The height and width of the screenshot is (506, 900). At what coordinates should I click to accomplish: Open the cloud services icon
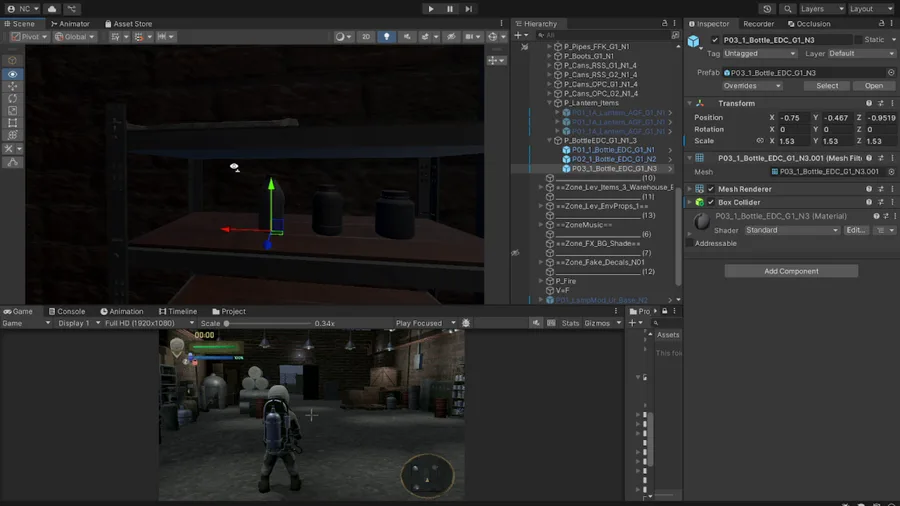coord(52,9)
